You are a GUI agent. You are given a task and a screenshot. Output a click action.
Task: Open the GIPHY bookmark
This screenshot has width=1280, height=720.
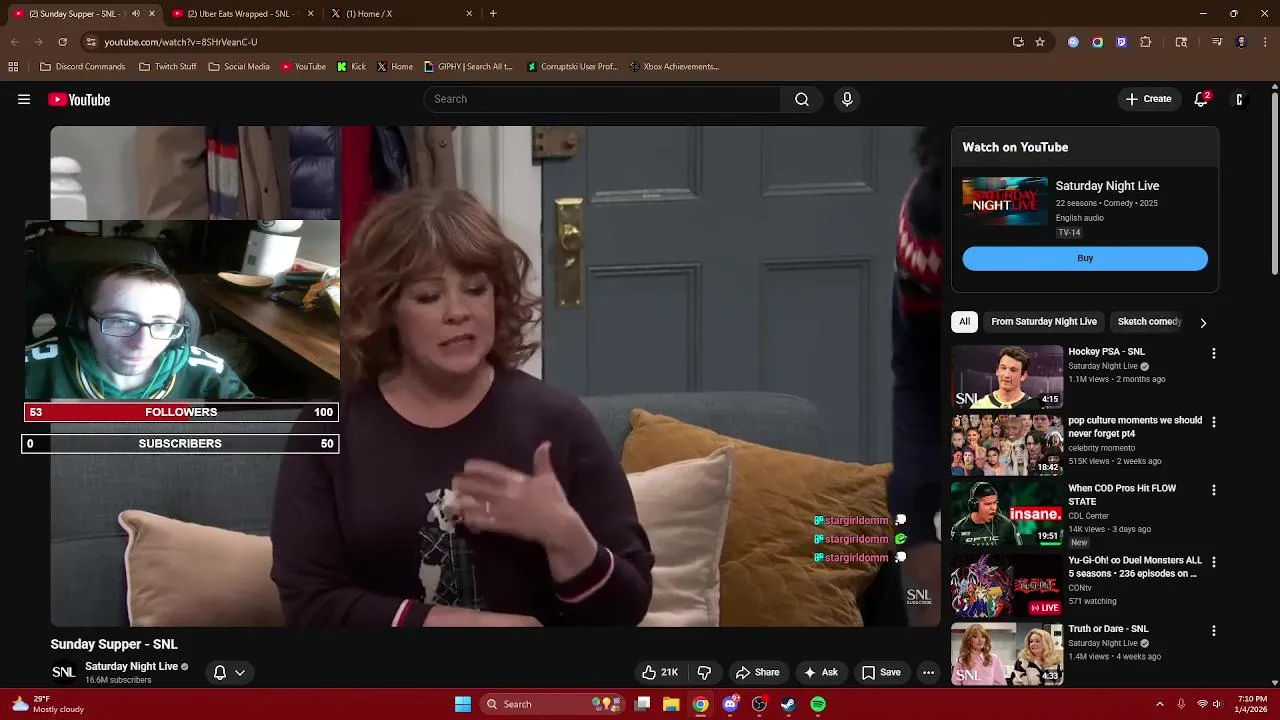click(468, 67)
